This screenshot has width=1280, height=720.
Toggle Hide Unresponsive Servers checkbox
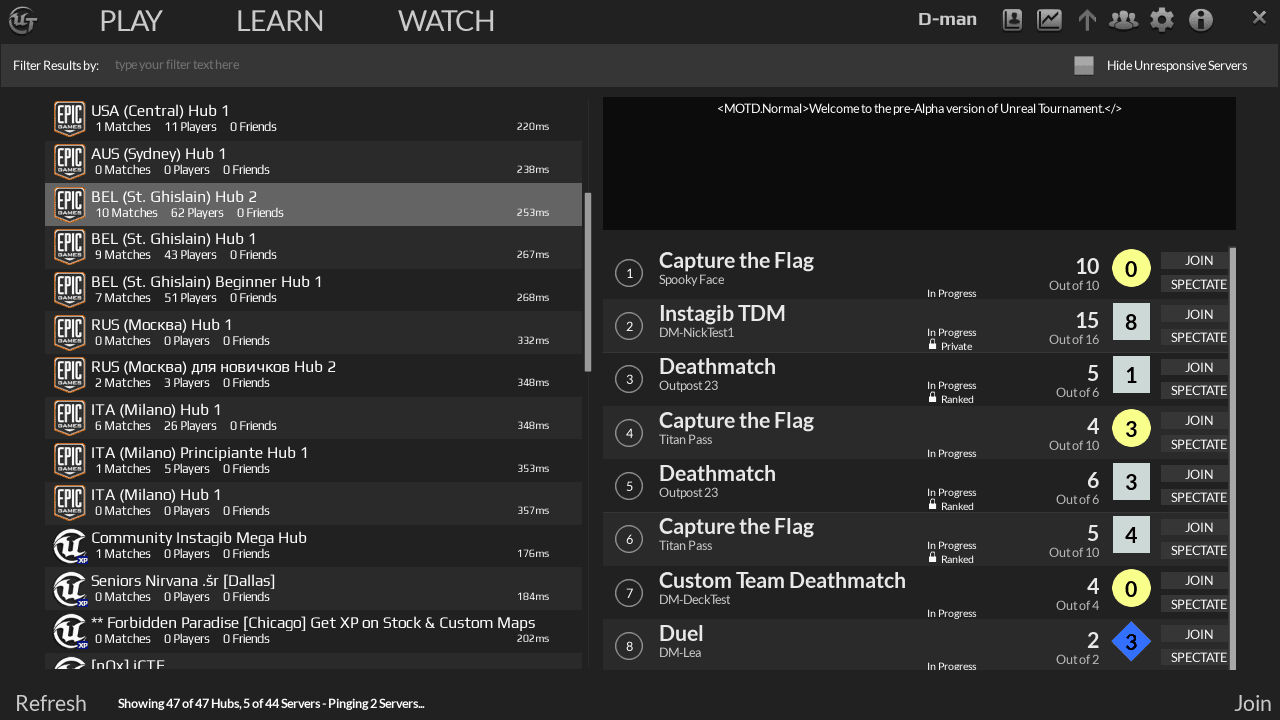1084,65
